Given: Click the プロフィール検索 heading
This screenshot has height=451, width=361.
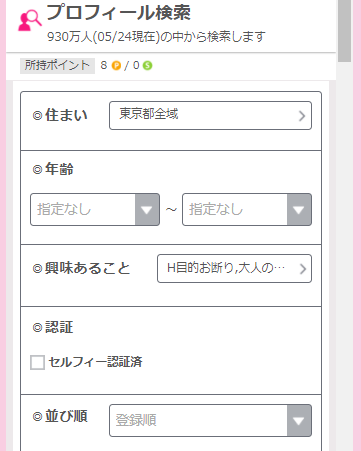Looking at the screenshot, I should (x=119, y=13).
